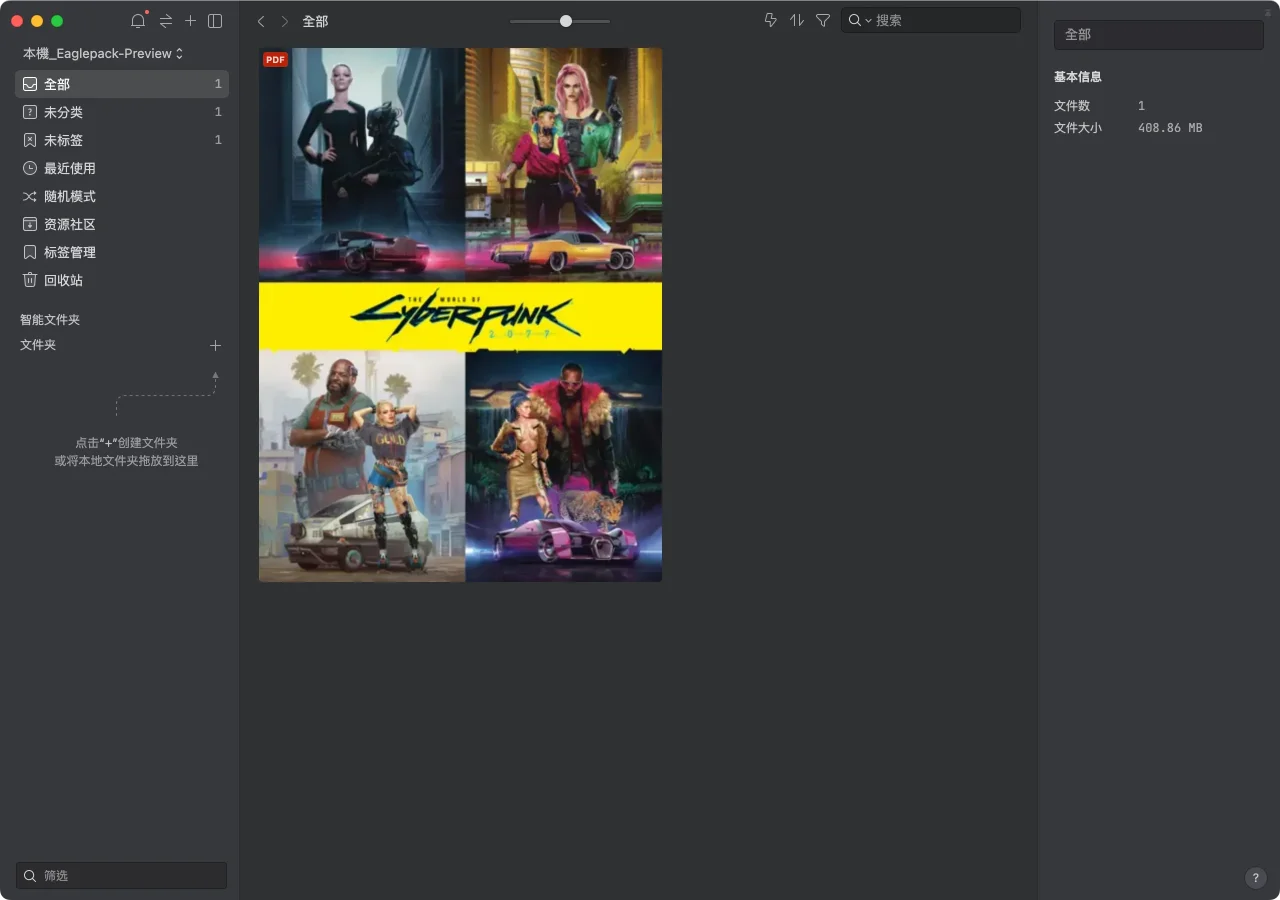Click the 全部 inbox icon
Viewport: 1280px width, 900px height.
tap(30, 84)
